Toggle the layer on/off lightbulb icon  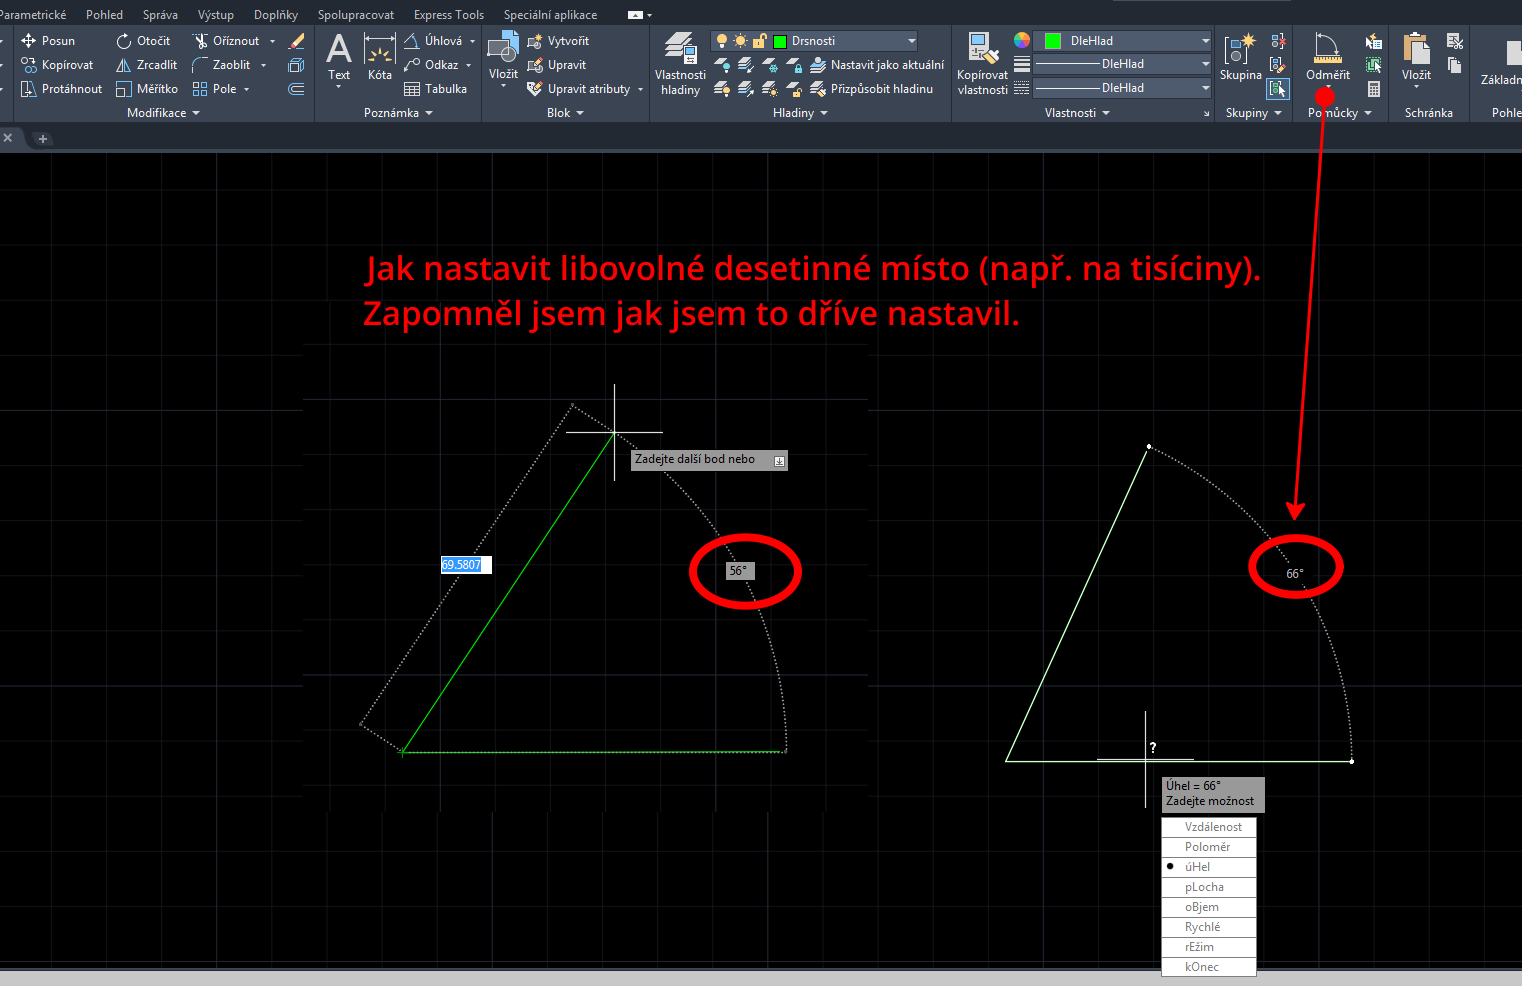[x=721, y=41]
